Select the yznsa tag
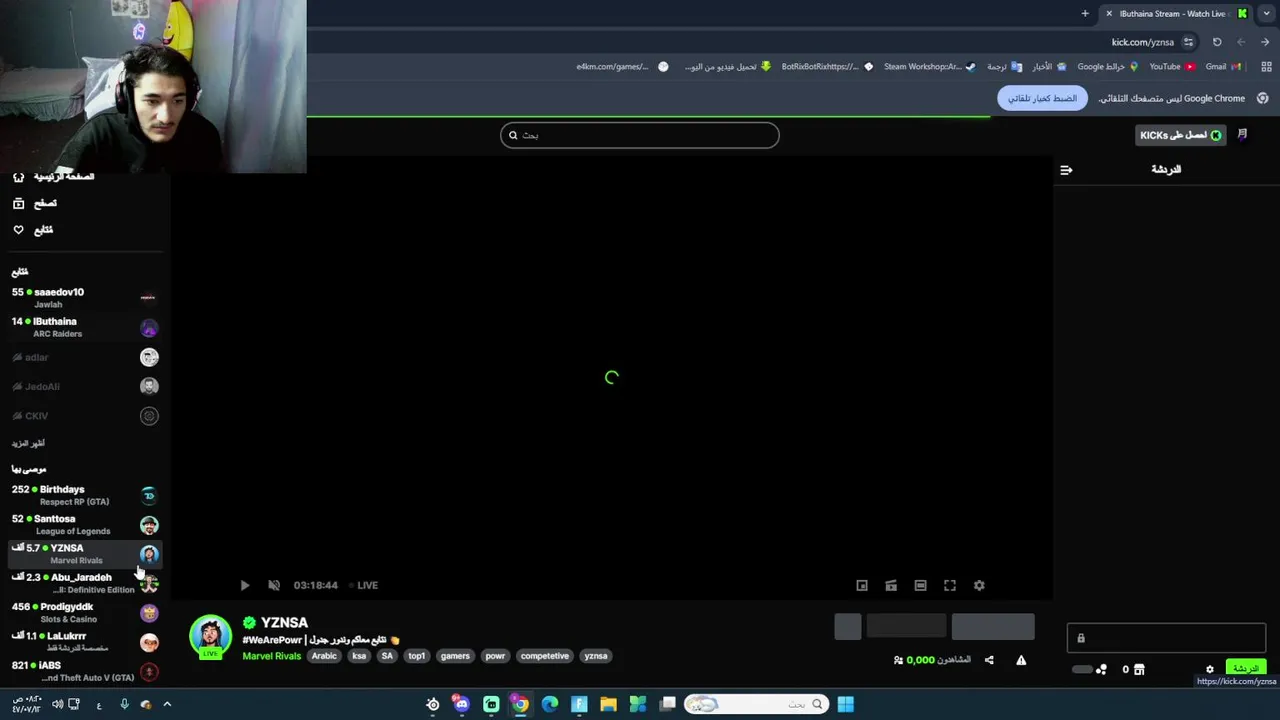The height and width of the screenshot is (720, 1280). click(596, 656)
